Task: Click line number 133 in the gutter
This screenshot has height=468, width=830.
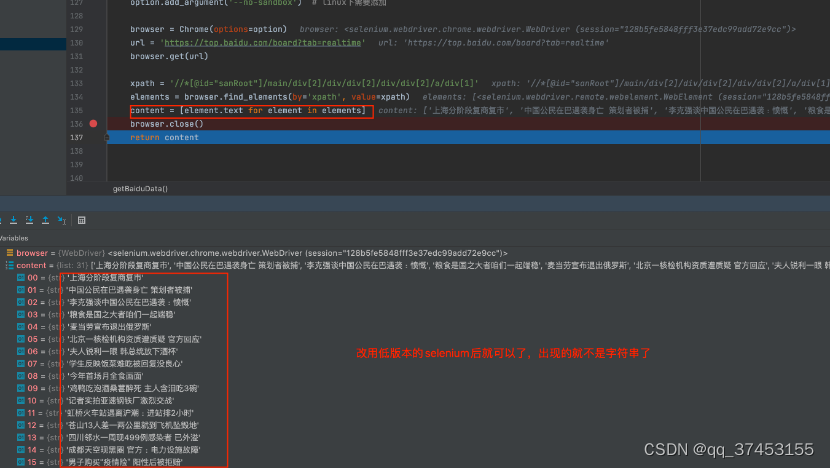Action: (x=76, y=83)
